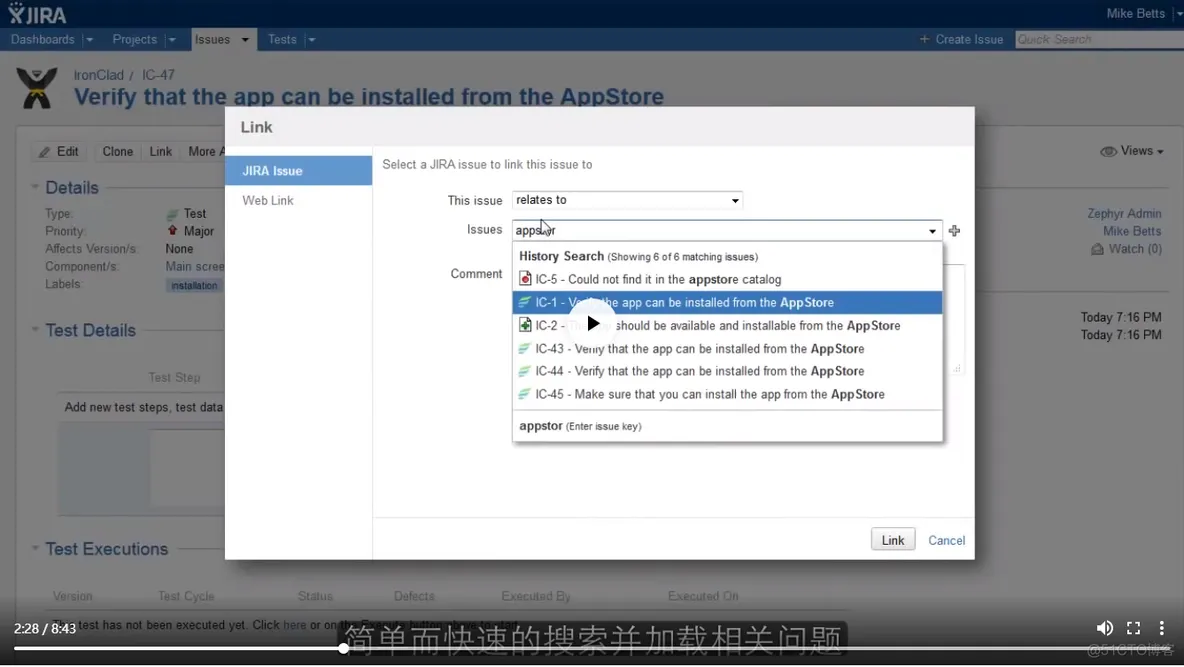
Task: Open Tests menu arrow
Action: click(312, 39)
